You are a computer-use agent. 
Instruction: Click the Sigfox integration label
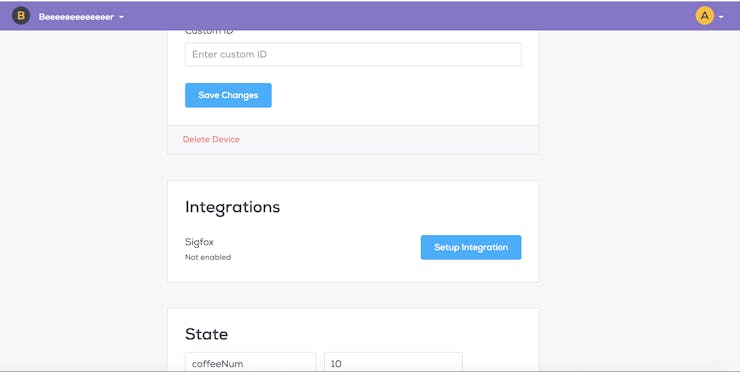click(199, 242)
